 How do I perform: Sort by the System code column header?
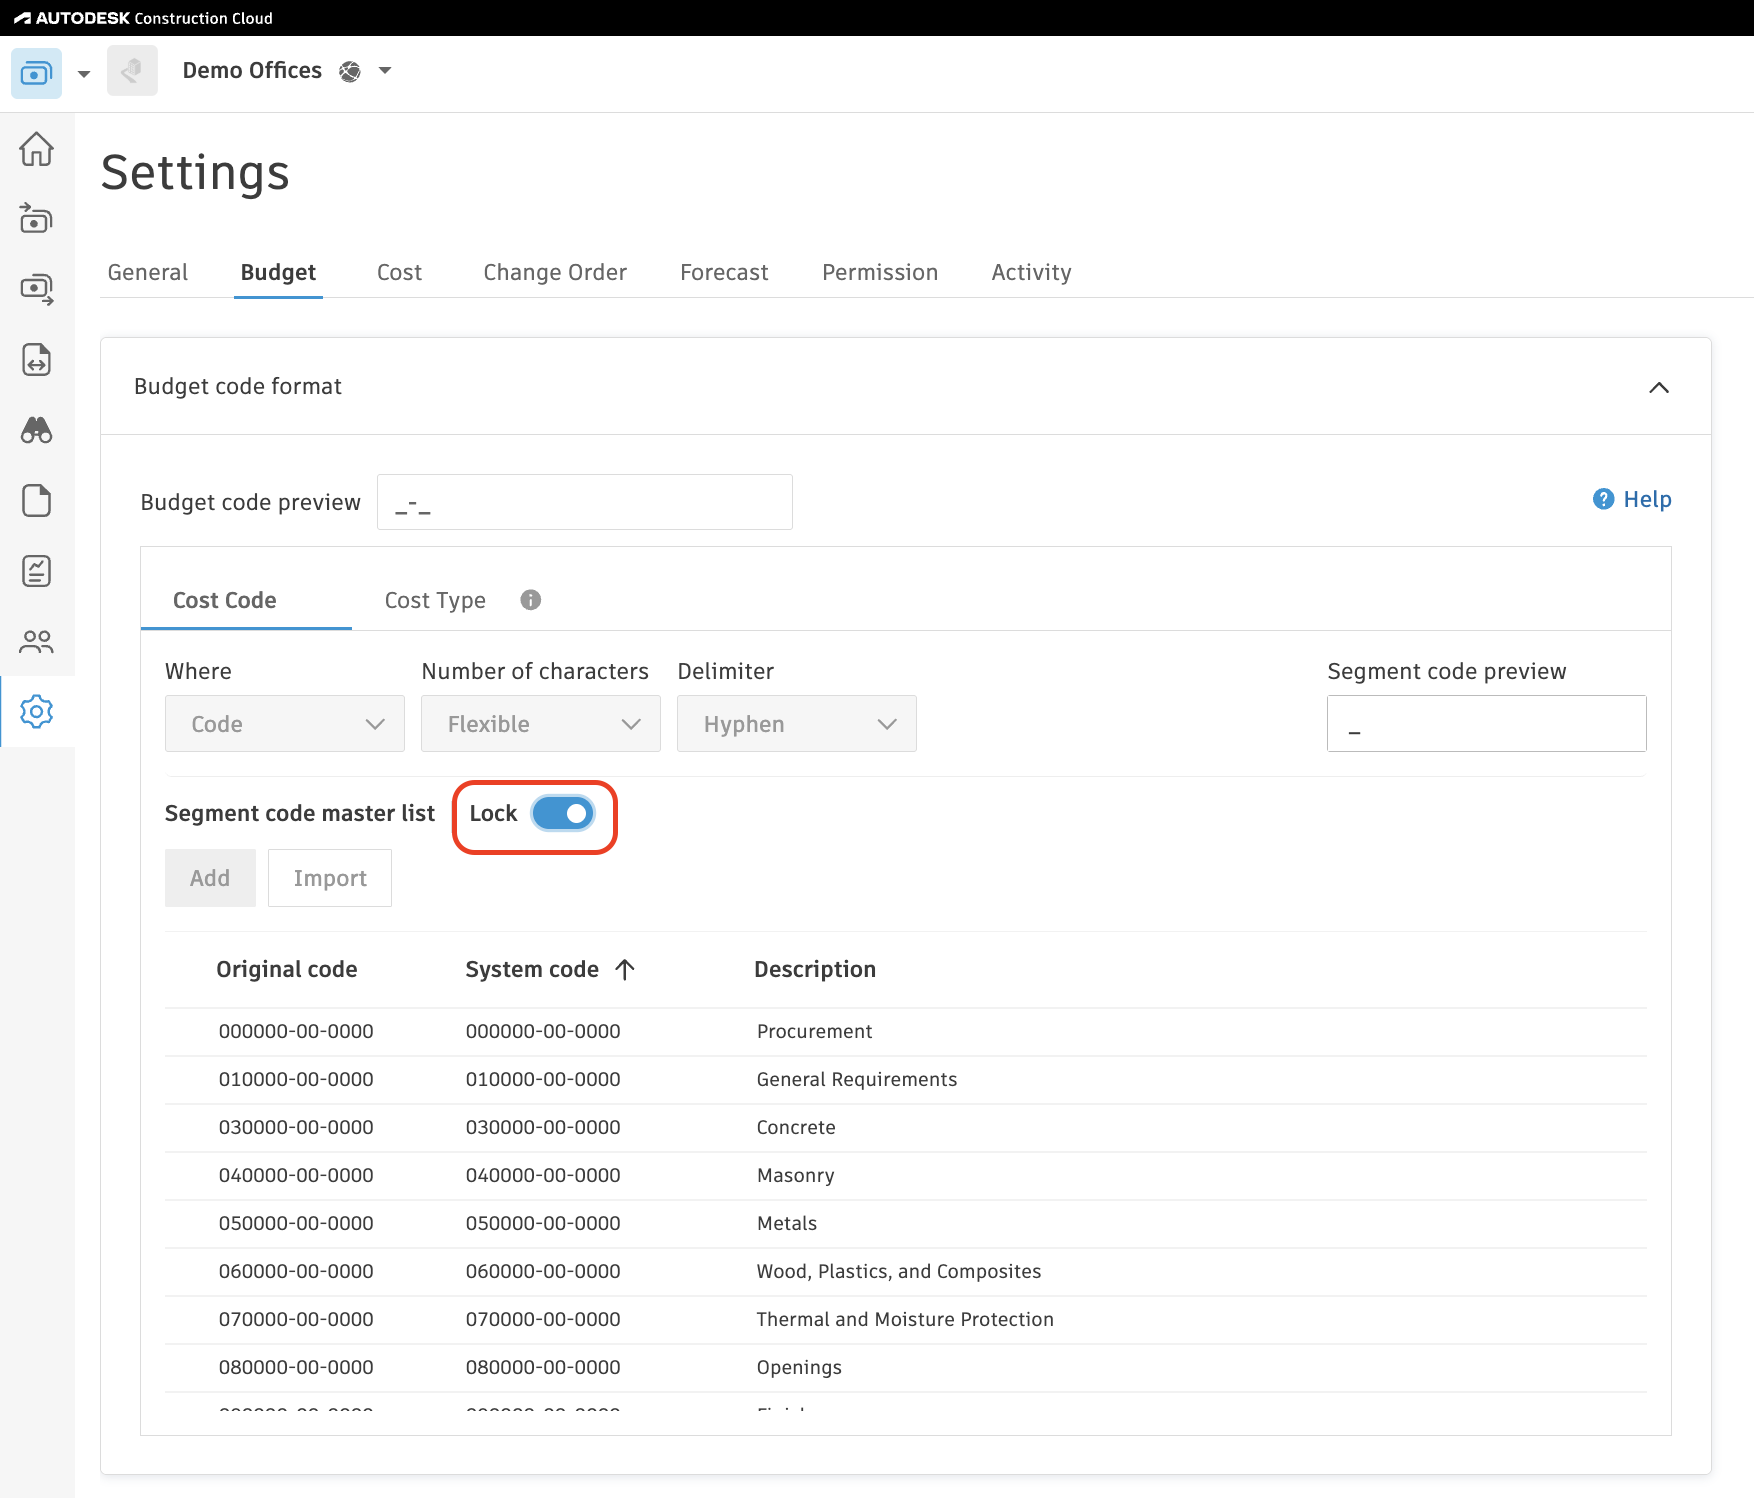pos(532,969)
